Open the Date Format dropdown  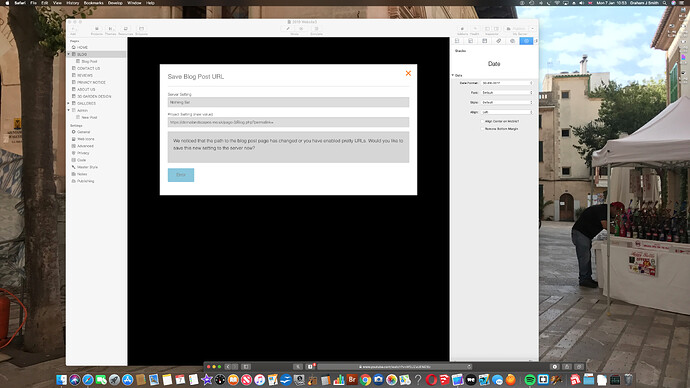[x=507, y=83]
